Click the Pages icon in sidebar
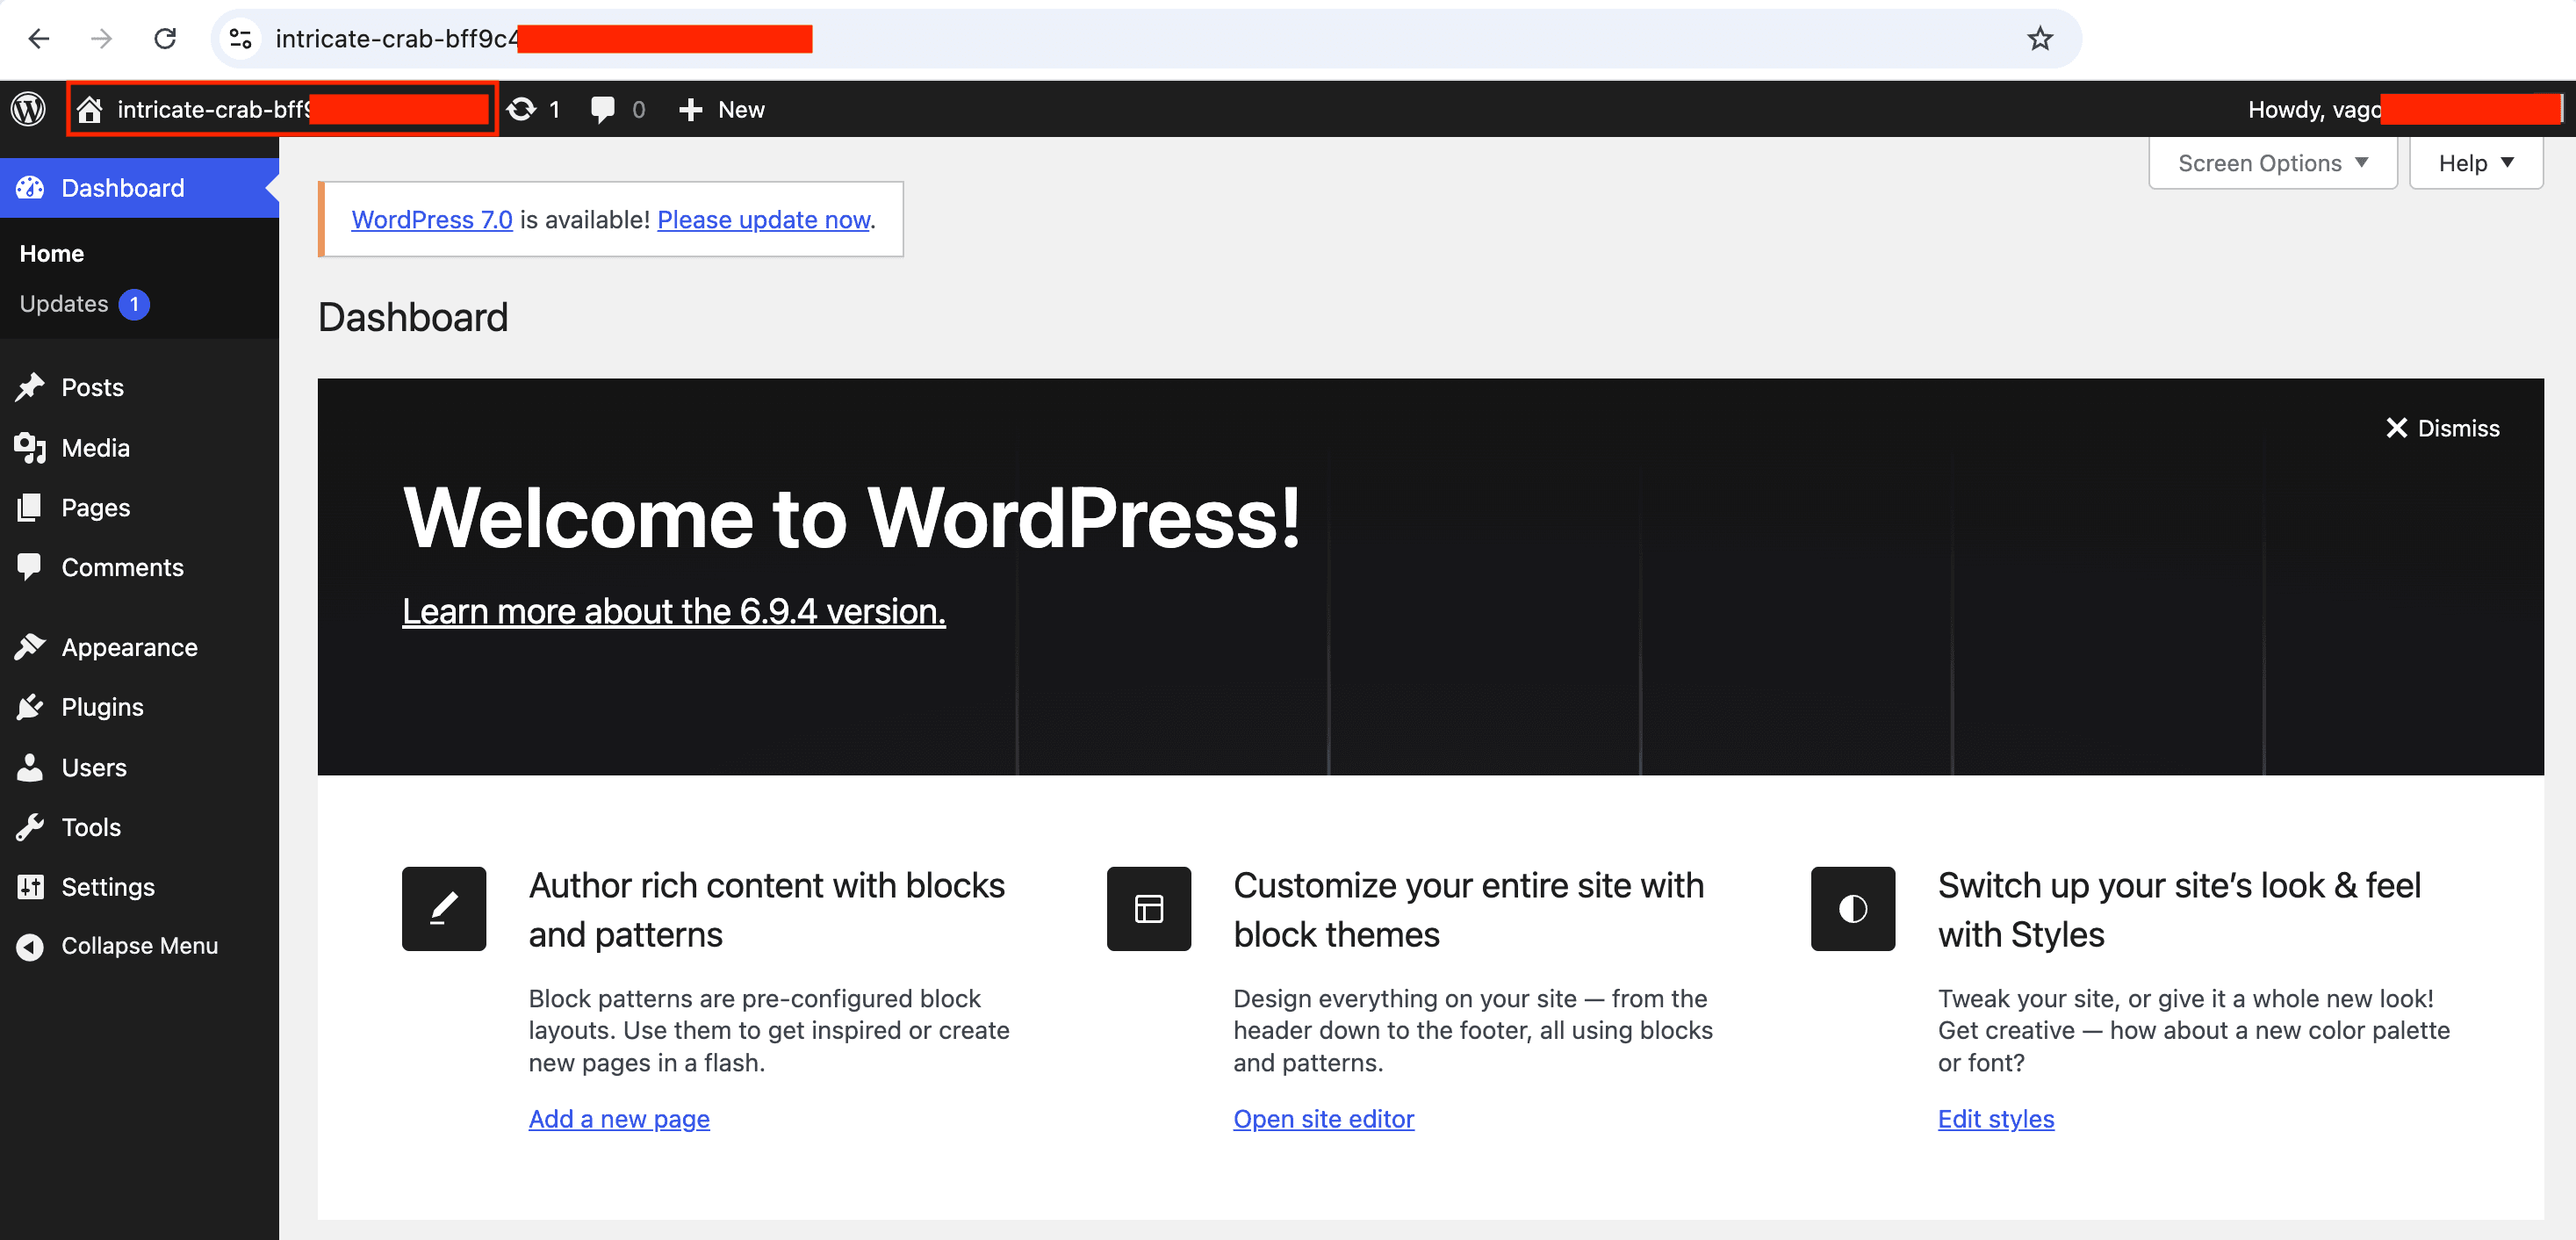2576x1240 pixels. pyautogui.click(x=30, y=508)
